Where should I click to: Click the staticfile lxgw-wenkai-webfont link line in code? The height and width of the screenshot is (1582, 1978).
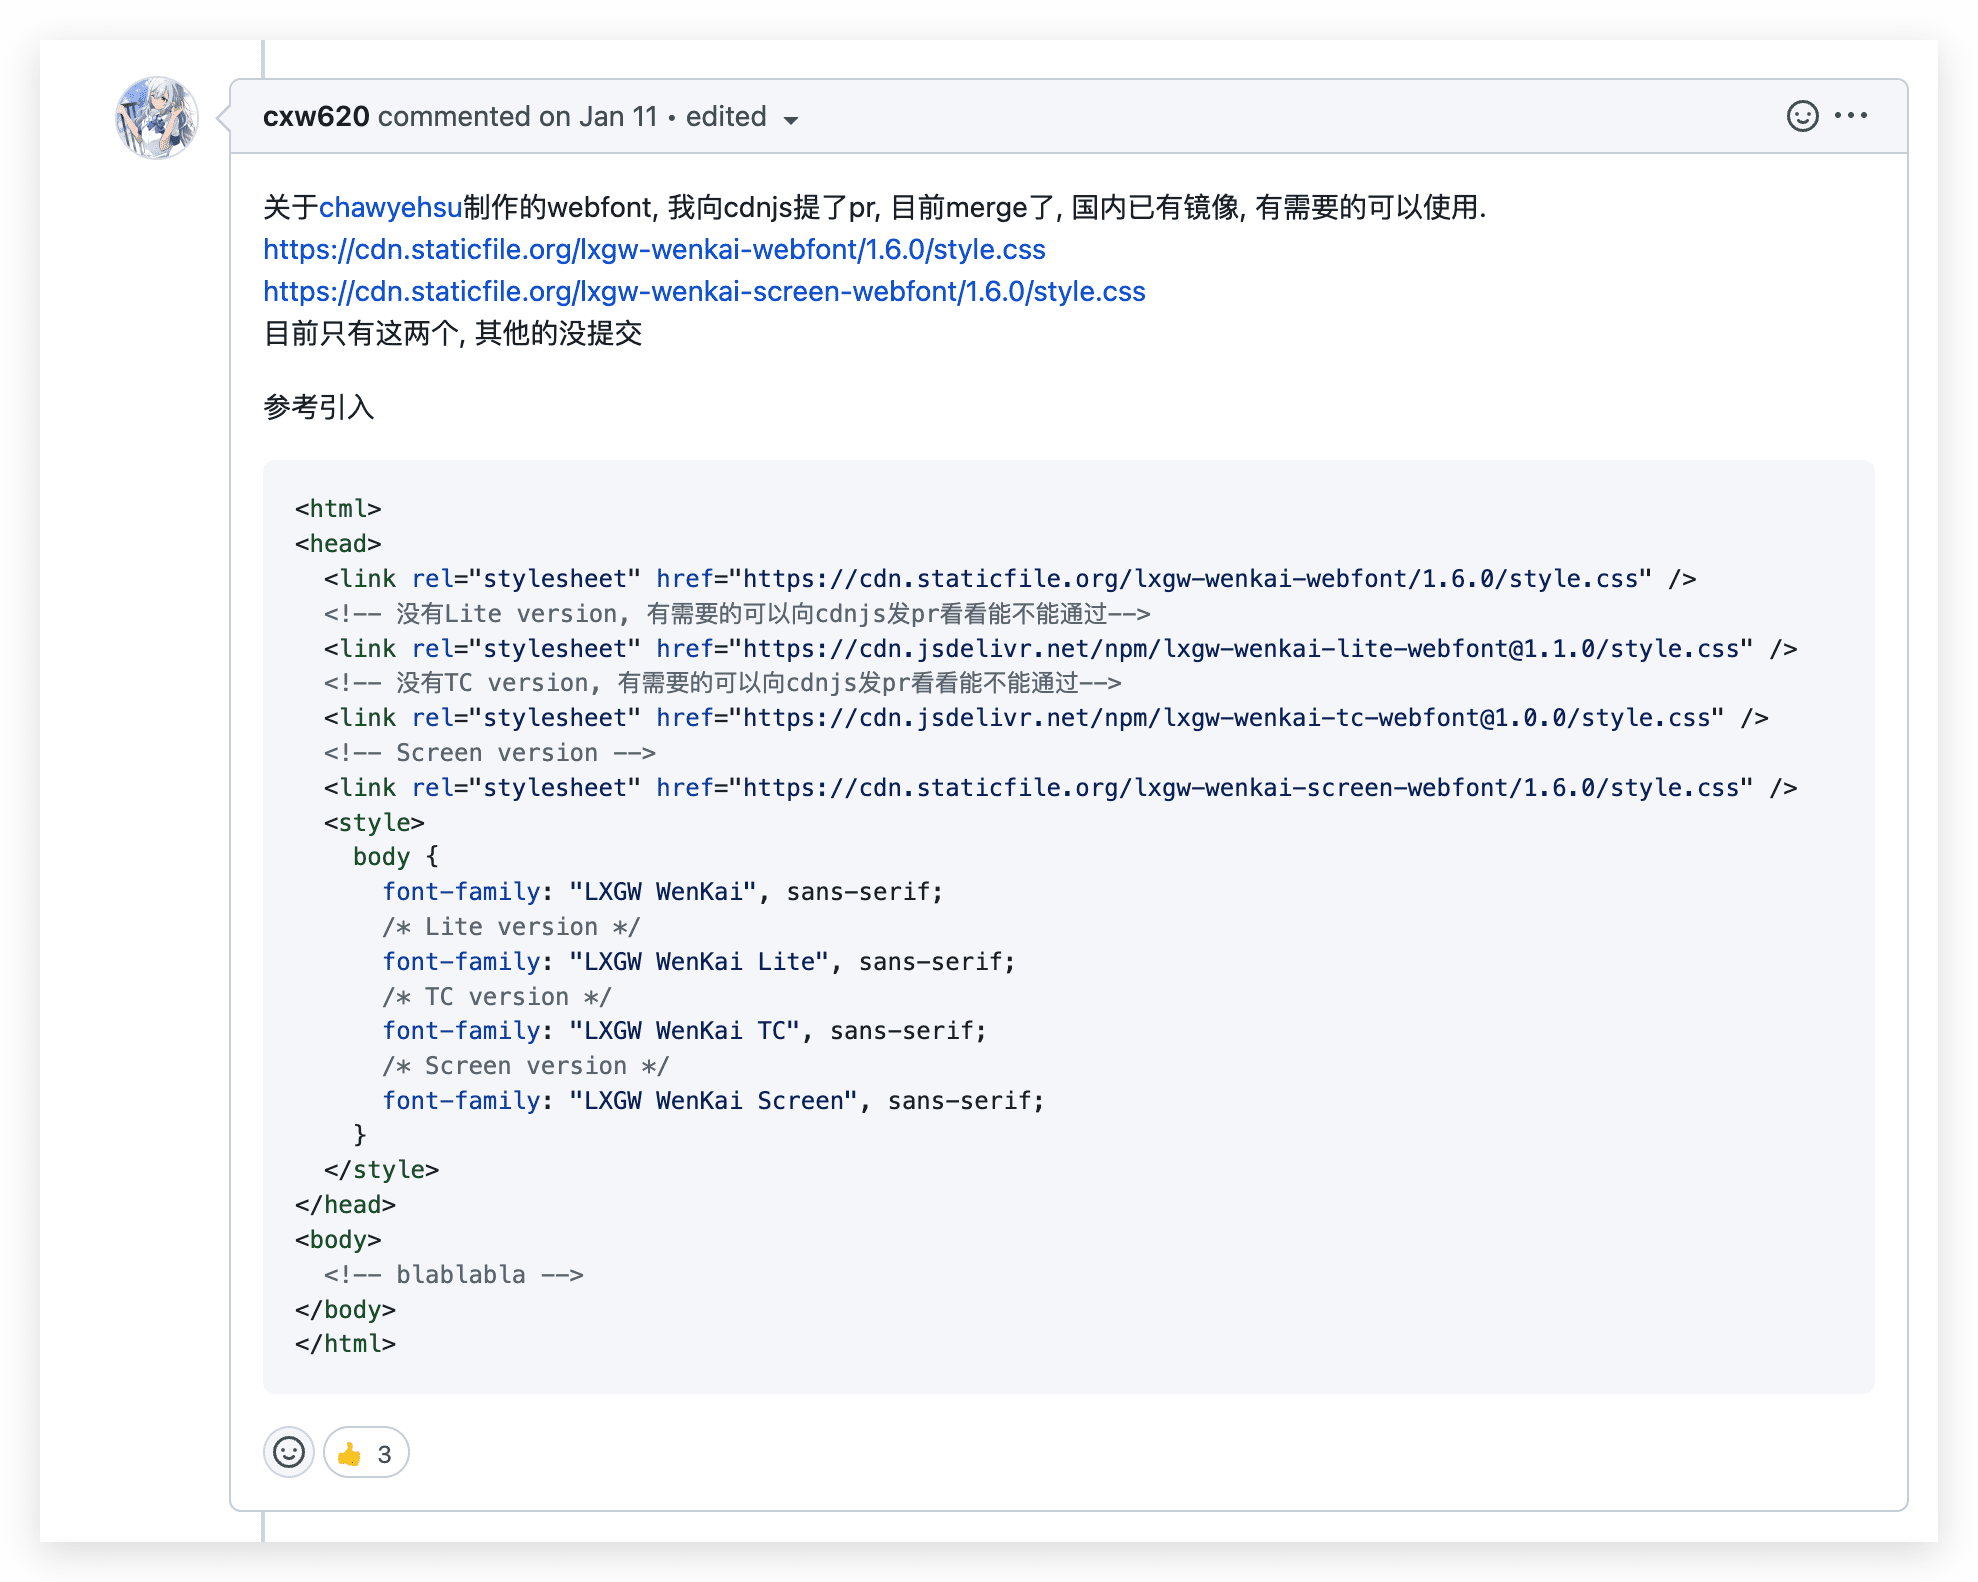point(1010,578)
